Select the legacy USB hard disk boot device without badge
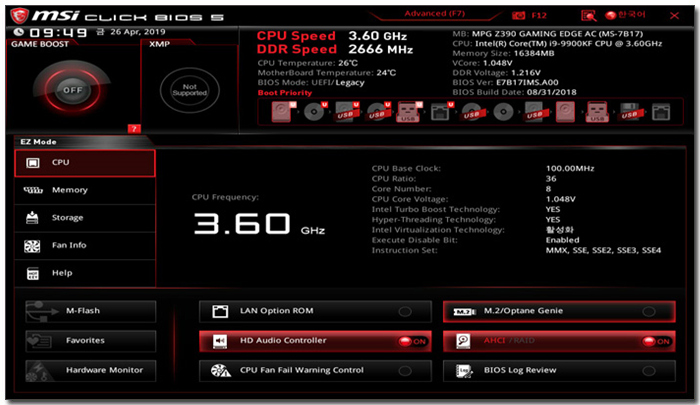 click(534, 112)
